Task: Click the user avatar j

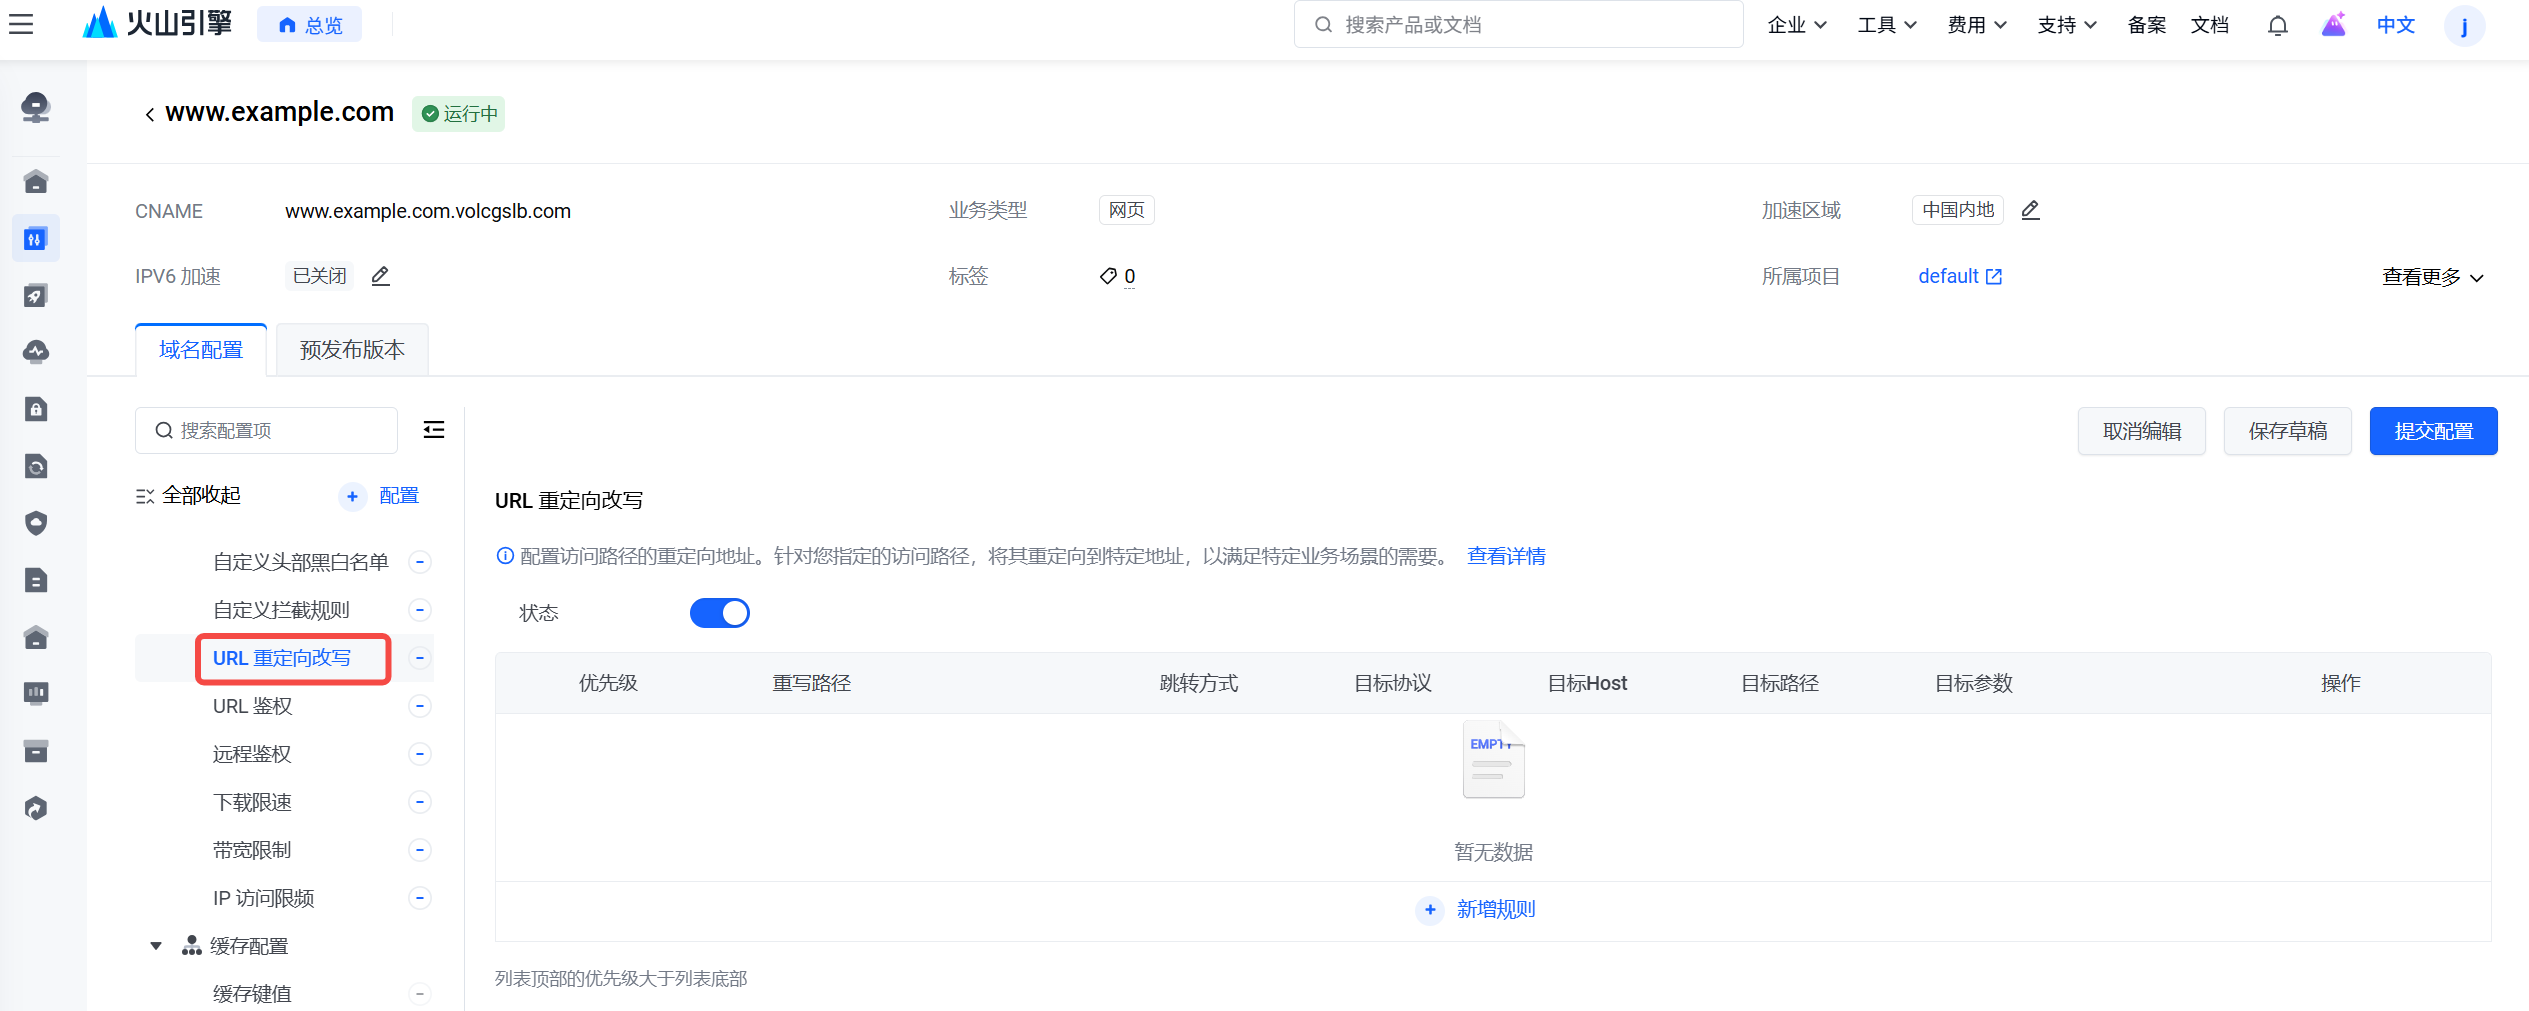Action: pos(2464,25)
